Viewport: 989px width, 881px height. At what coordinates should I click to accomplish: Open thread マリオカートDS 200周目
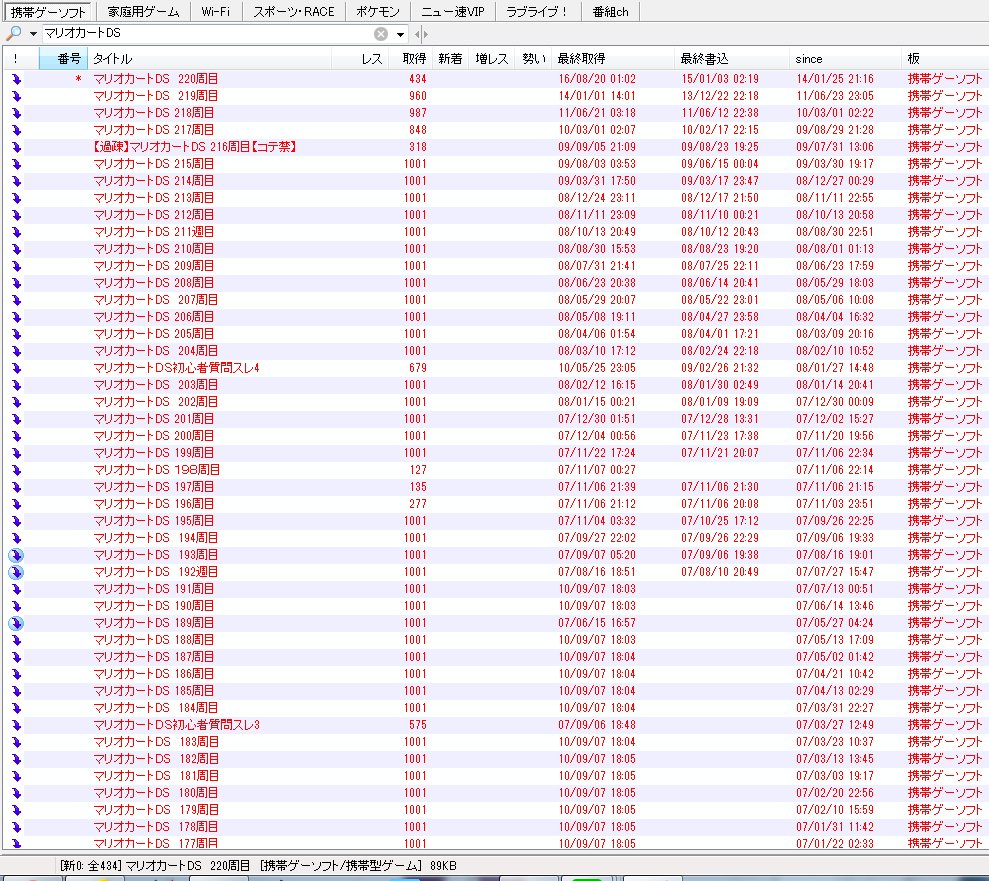pyautogui.click(x=154, y=436)
